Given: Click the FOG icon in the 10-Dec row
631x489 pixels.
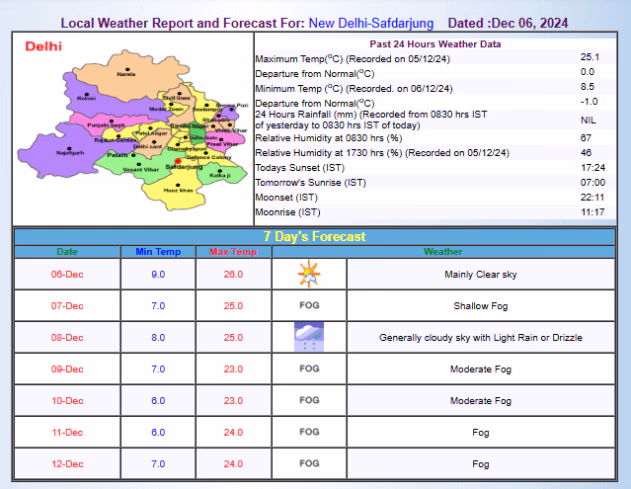Looking at the screenshot, I should 308,400.
